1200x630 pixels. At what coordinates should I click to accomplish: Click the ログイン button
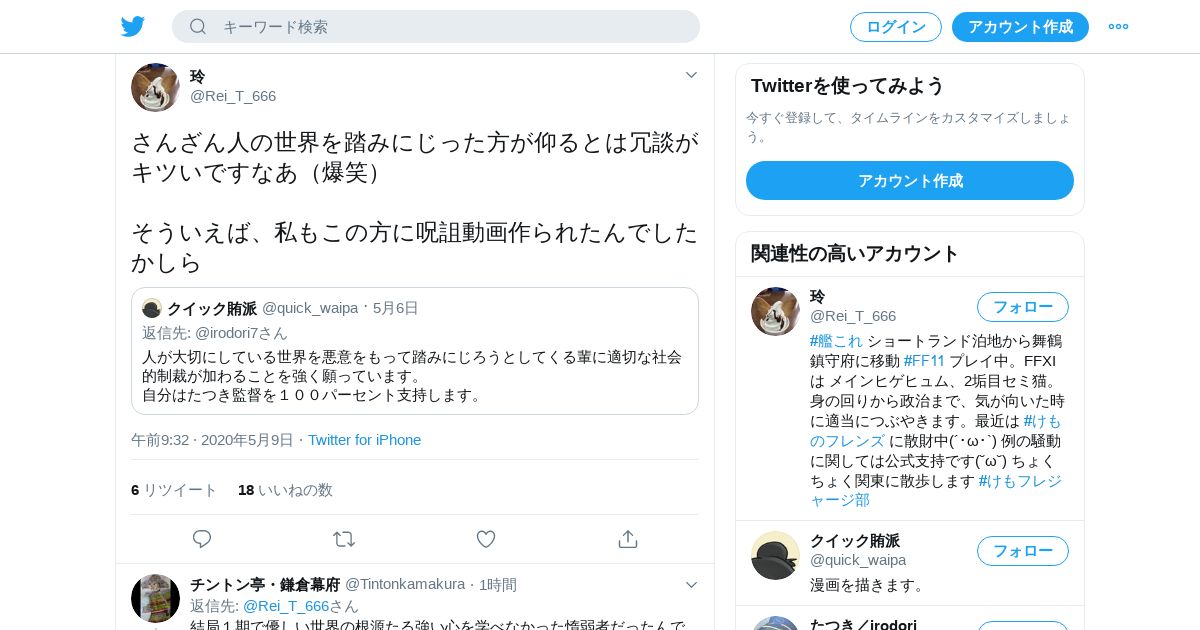click(x=896, y=27)
